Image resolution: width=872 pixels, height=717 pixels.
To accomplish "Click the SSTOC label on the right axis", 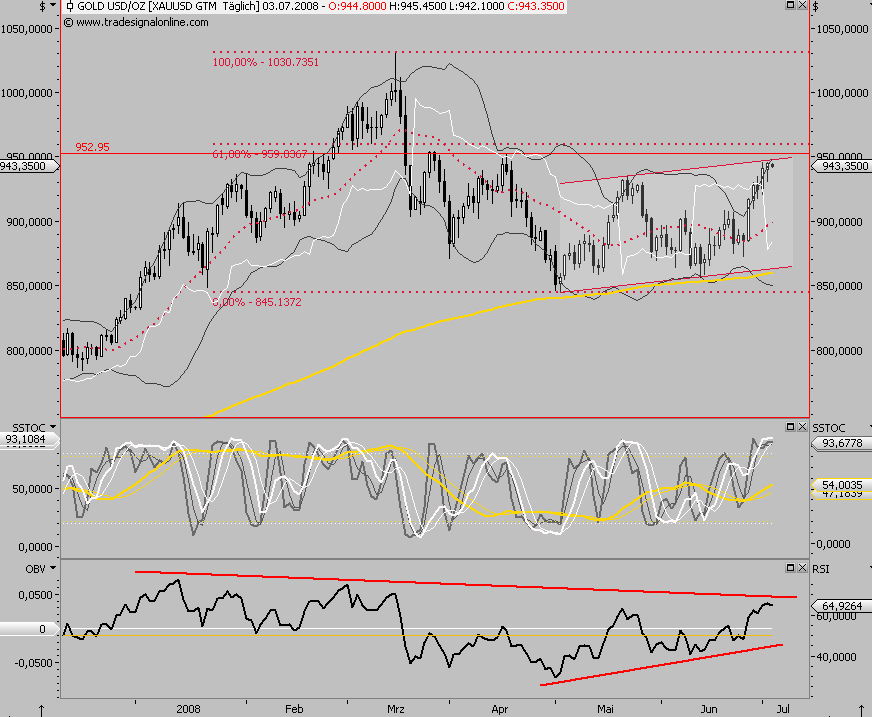I will pos(829,428).
